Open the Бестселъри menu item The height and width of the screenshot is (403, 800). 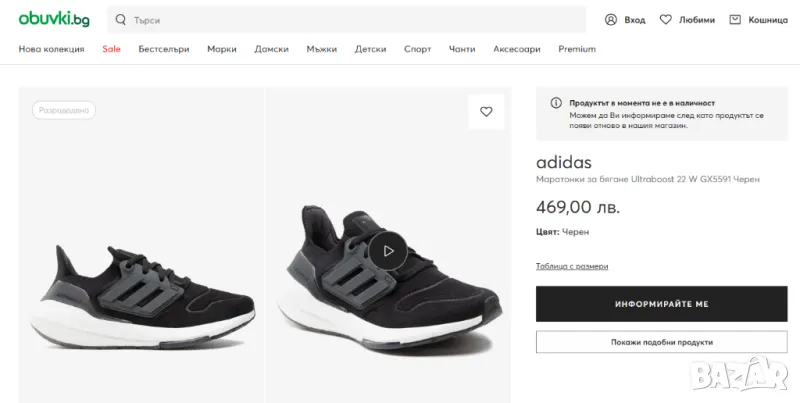coord(163,49)
